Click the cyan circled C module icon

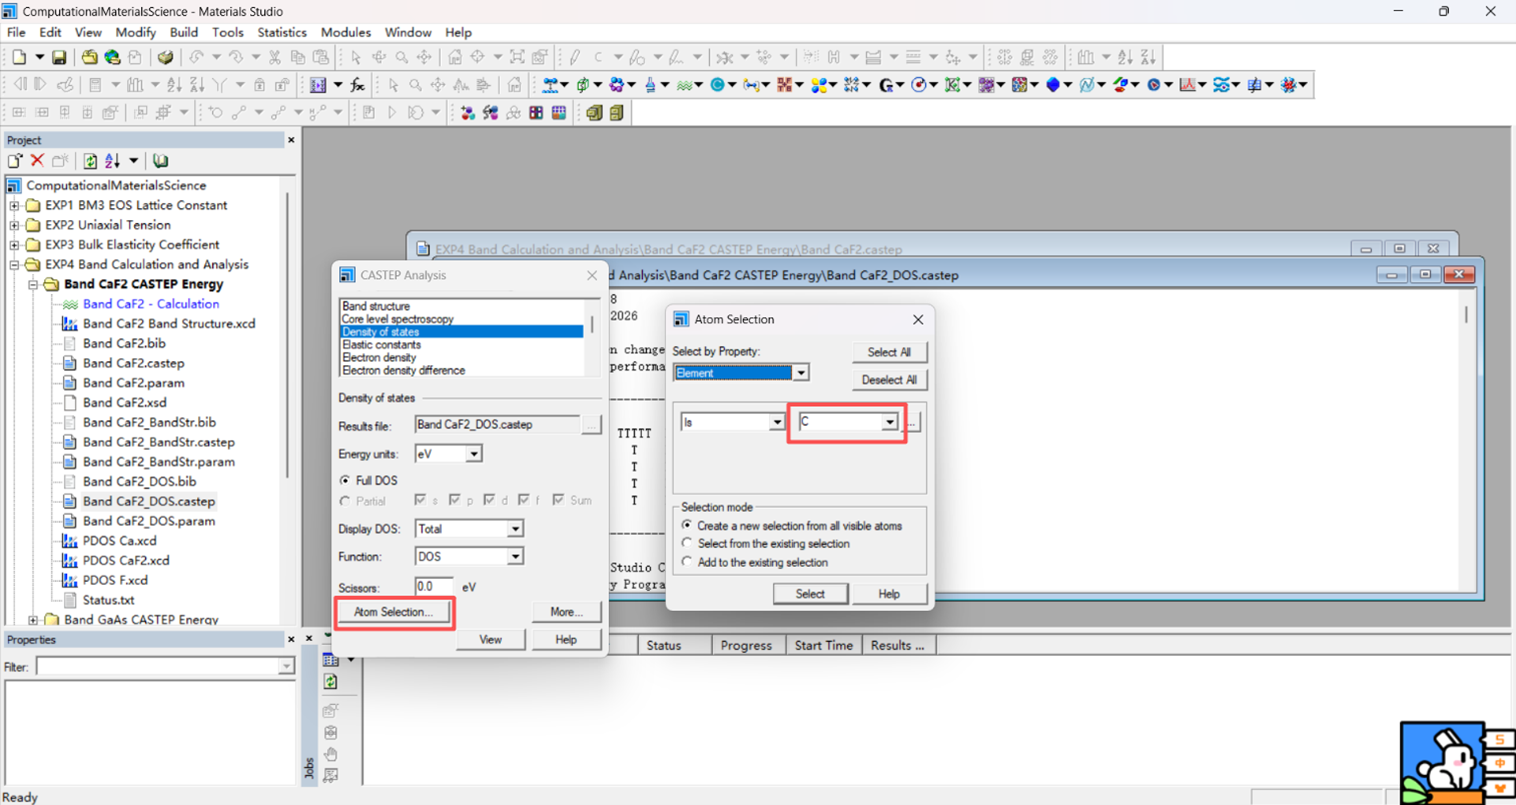(x=717, y=85)
